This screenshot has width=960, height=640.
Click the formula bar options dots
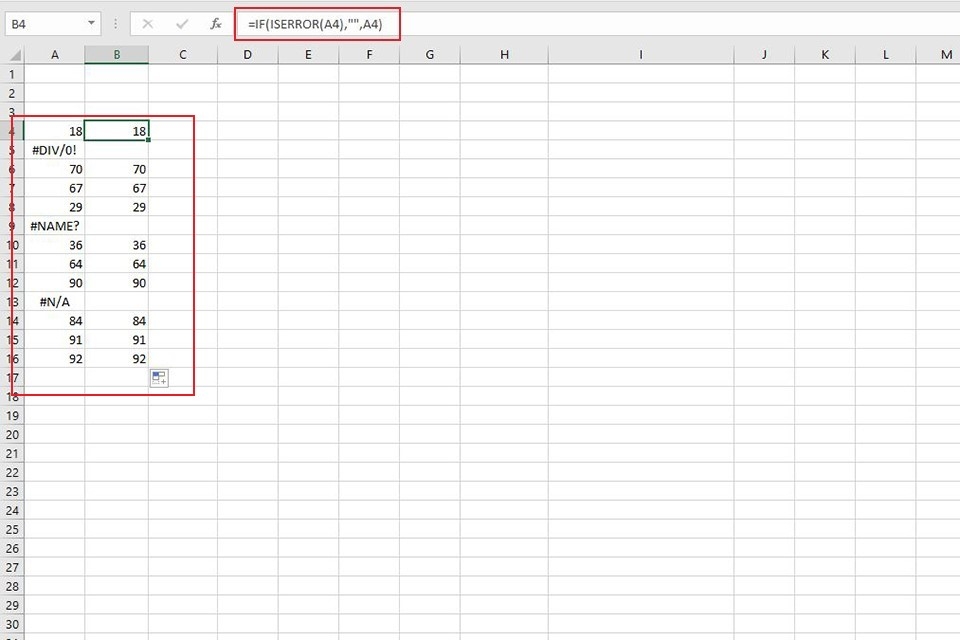coord(115,24)
